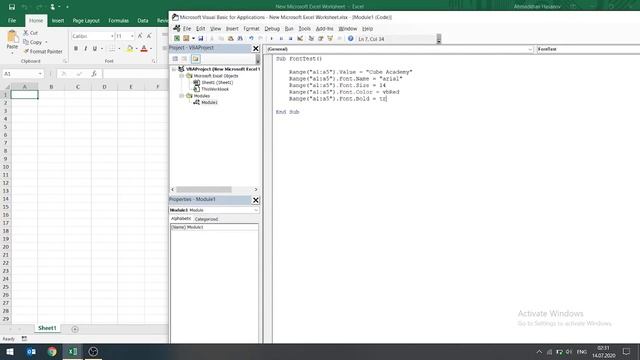This screenshot has height=360, width=640.
Task: Click Copy in Excel clipboard group
Action: coord(33,42)
